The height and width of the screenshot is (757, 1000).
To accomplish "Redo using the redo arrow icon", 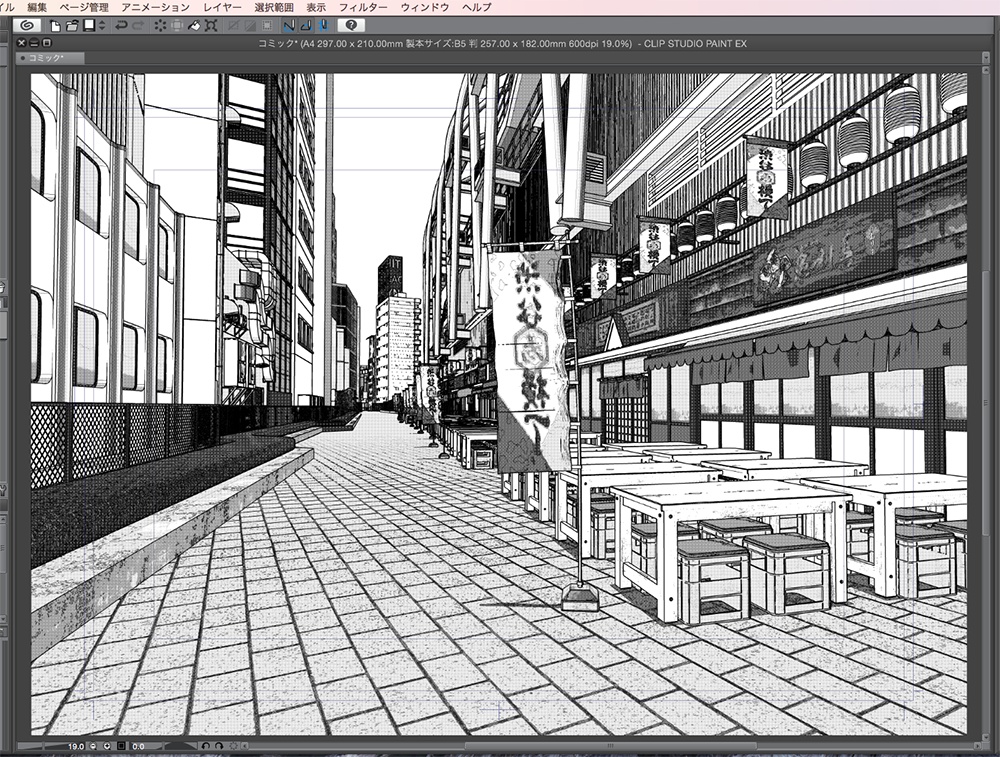I will click(136, 28).
